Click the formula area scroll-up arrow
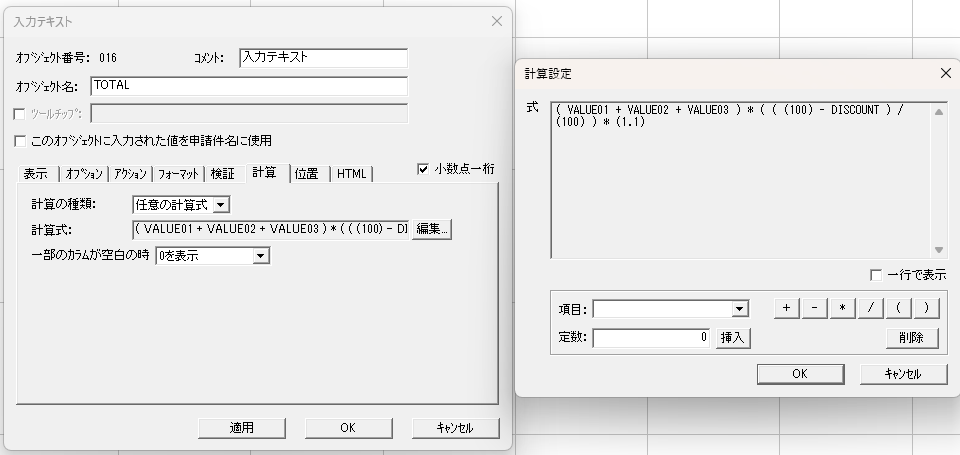The image size is (960, 455). [939, 112]
